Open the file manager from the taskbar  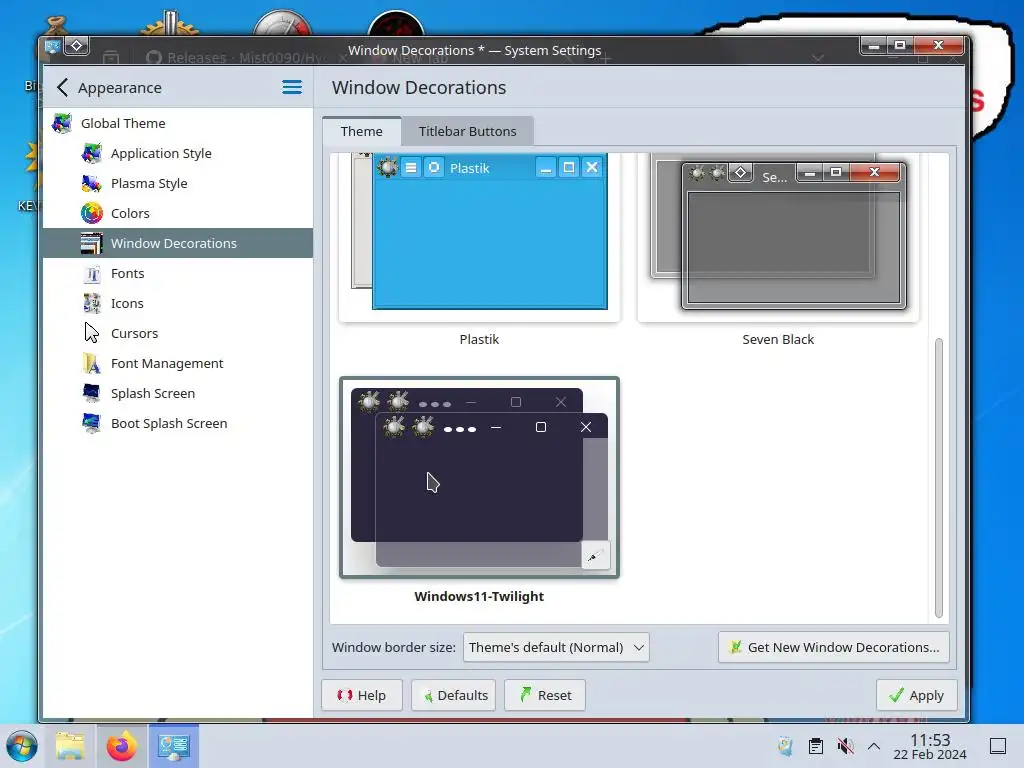70,746
